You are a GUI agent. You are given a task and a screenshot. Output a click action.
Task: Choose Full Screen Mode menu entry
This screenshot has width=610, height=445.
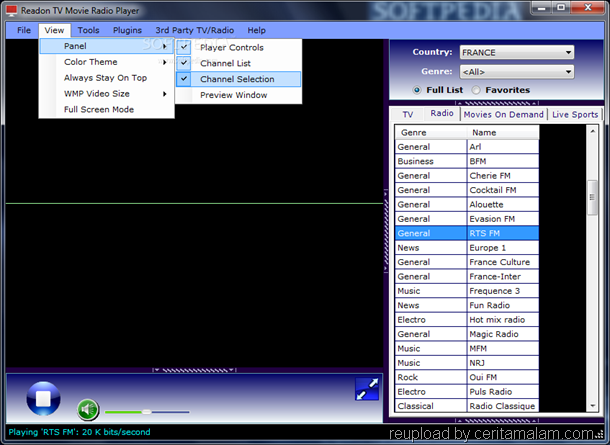point(106,110)
